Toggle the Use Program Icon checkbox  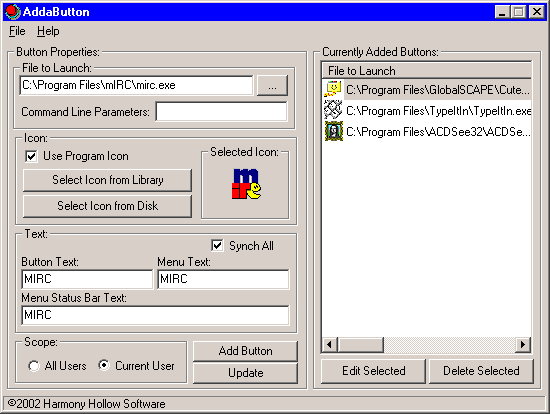tap(31, 156)
